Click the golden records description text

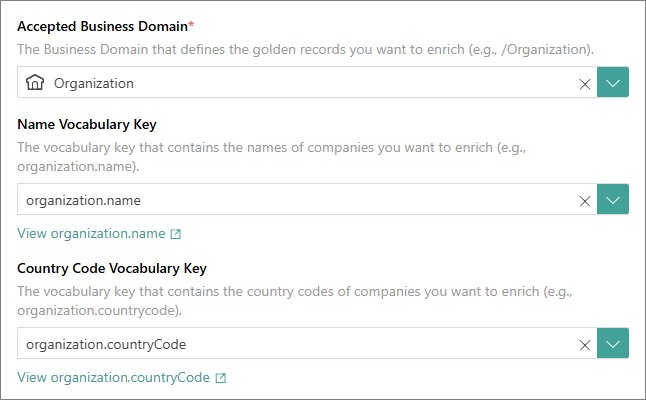pyautogui.click(x=305, y=49)
